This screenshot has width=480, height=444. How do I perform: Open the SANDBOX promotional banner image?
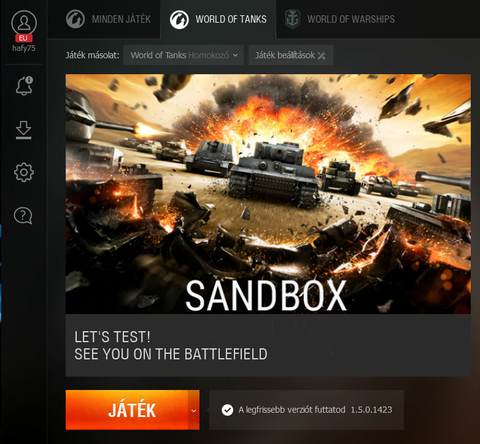click(268, 194)
